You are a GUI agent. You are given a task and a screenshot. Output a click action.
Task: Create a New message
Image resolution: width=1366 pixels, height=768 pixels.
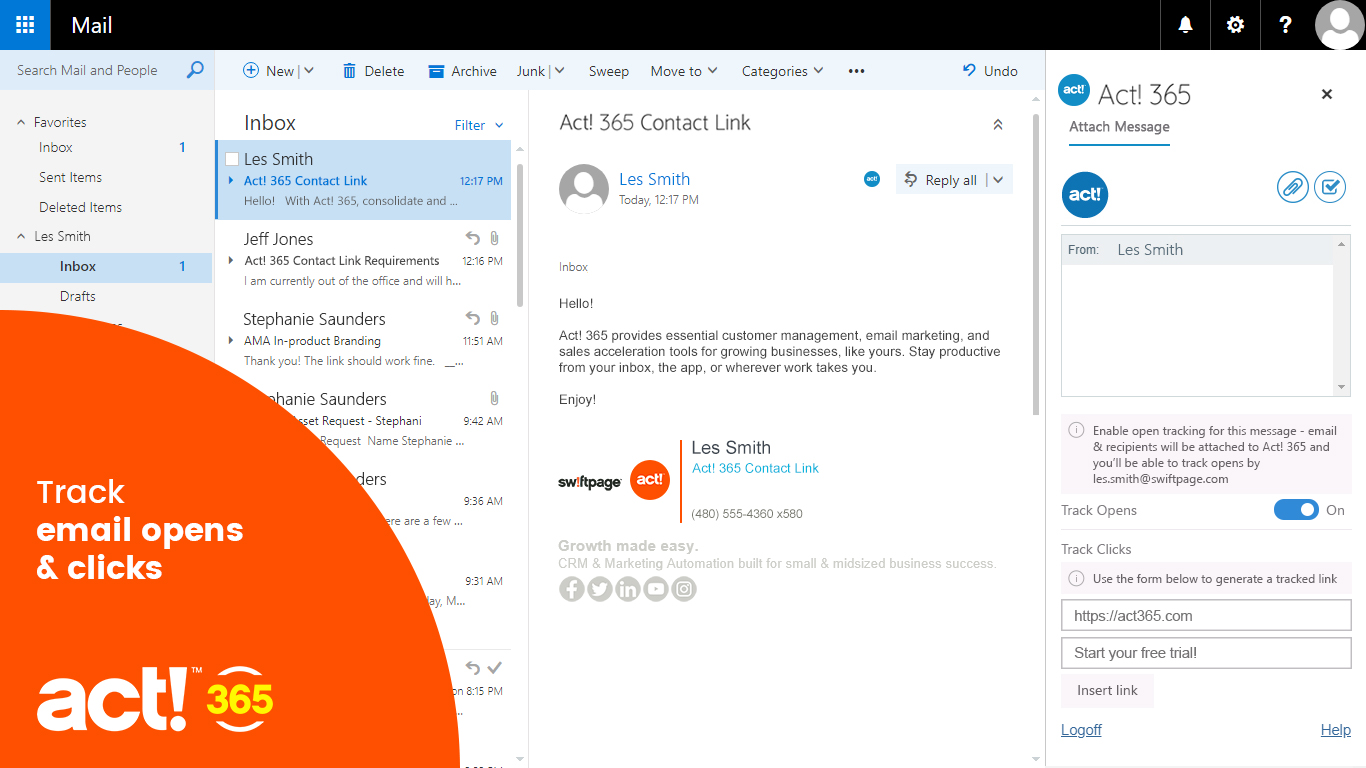[269, 71]
